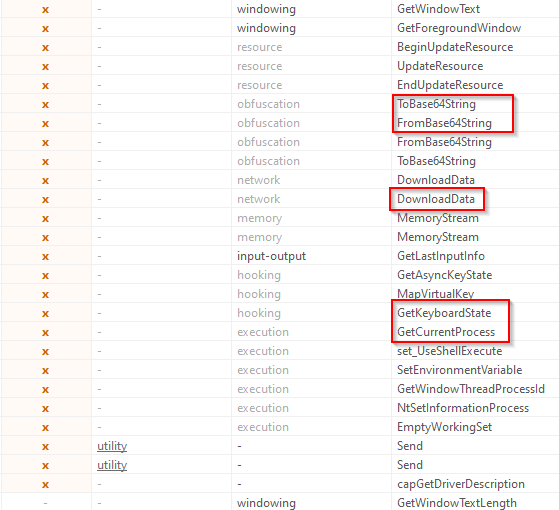This screenshot has width=559, height=510.
Task: Select the GetCurrentProcess entry
Action: (446, 332)
